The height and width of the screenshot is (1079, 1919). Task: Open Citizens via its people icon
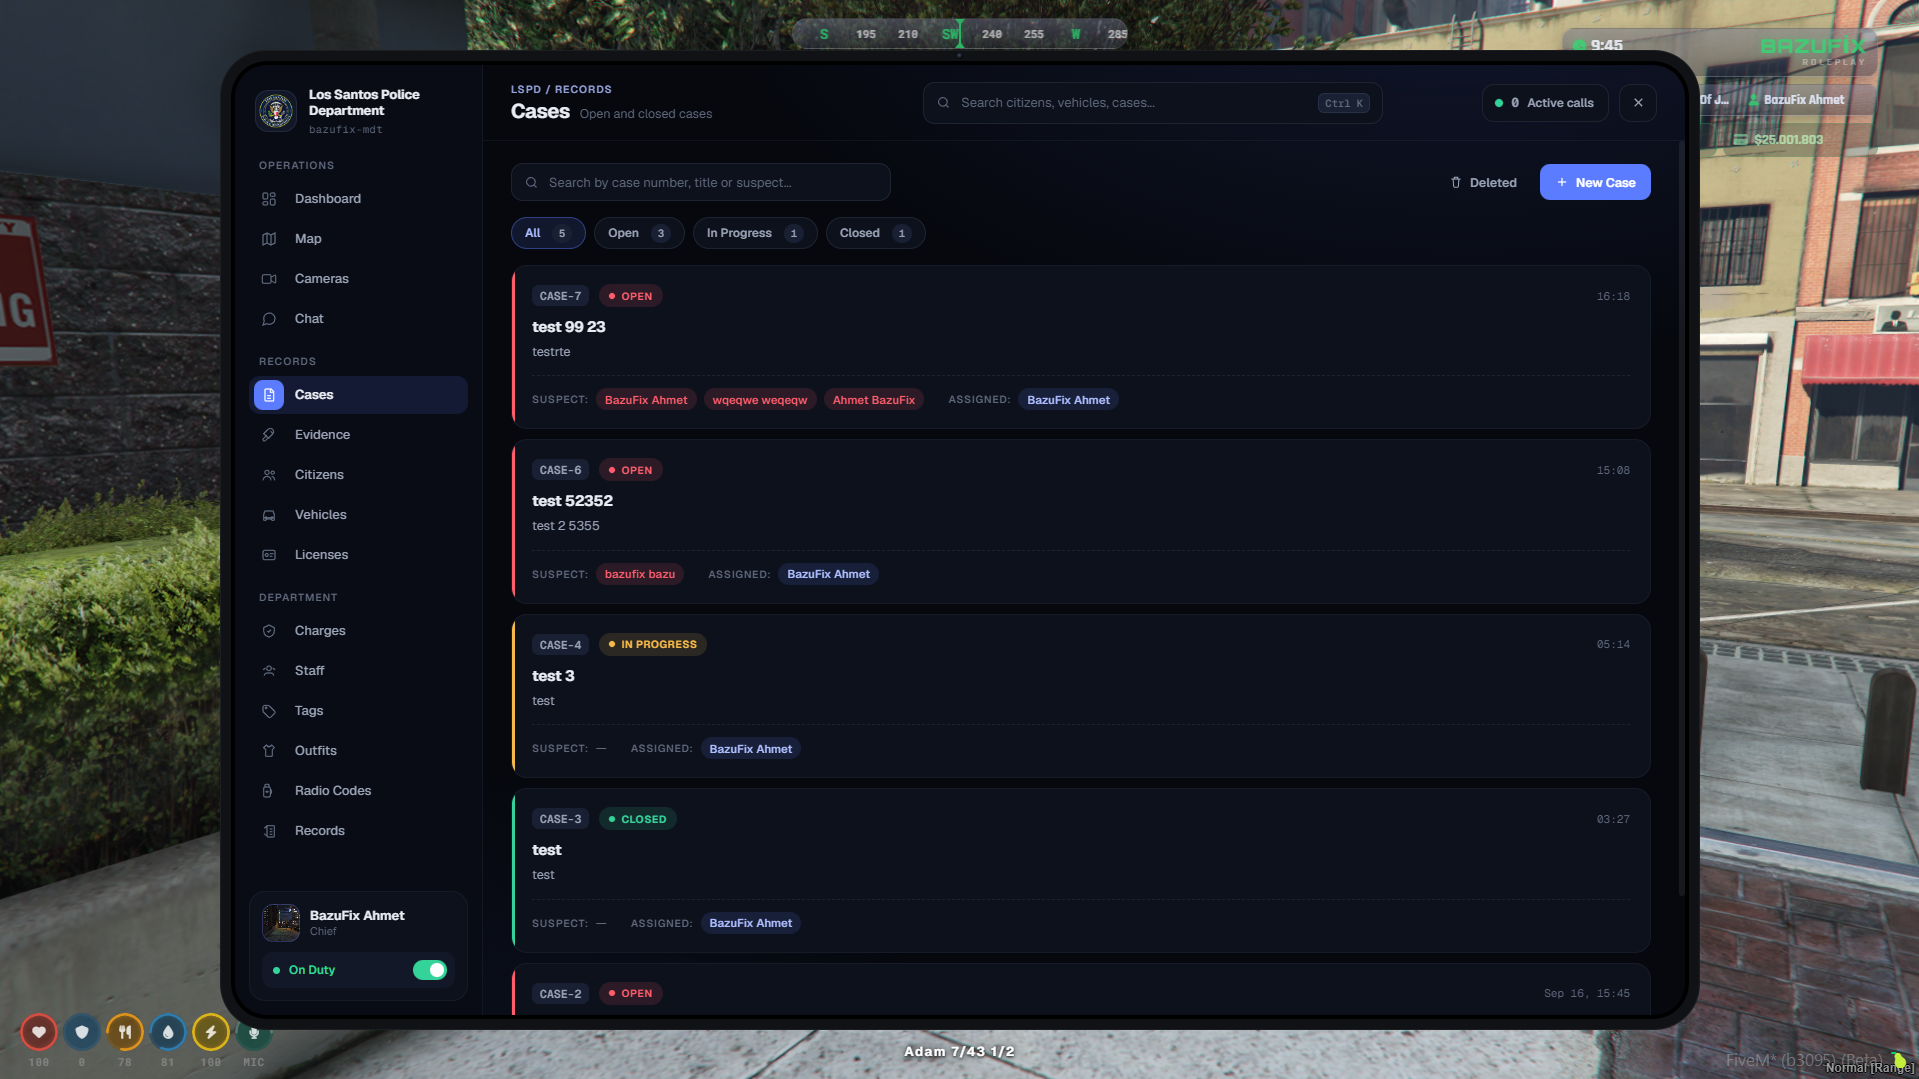[x=269, y=475]
